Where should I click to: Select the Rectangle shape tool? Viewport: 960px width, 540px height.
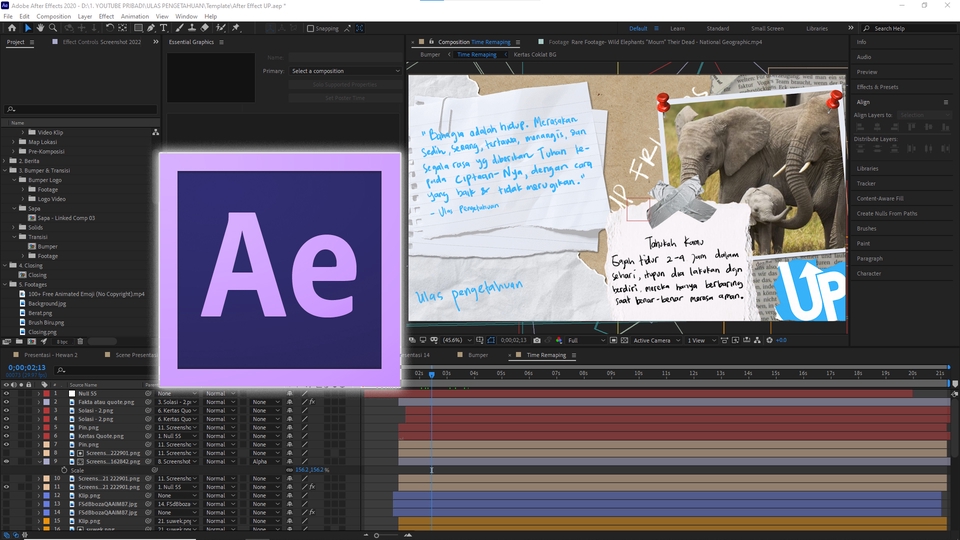click(x=138, y=28)
